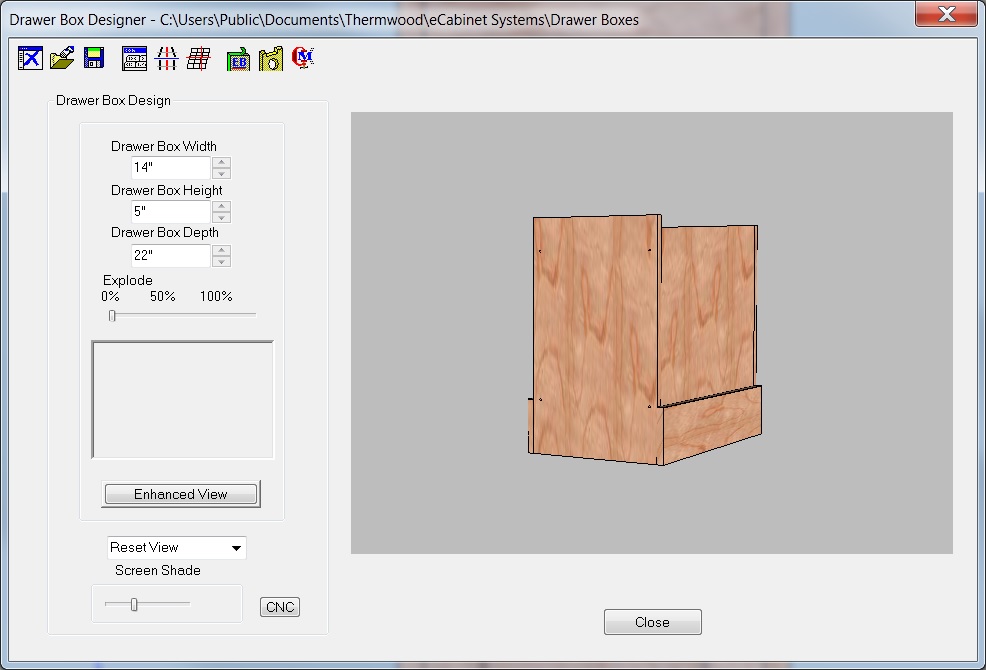This screenshot has height=670, width=986.
Task: Click the yellow hardware tag icon
Action: [270, 59]
